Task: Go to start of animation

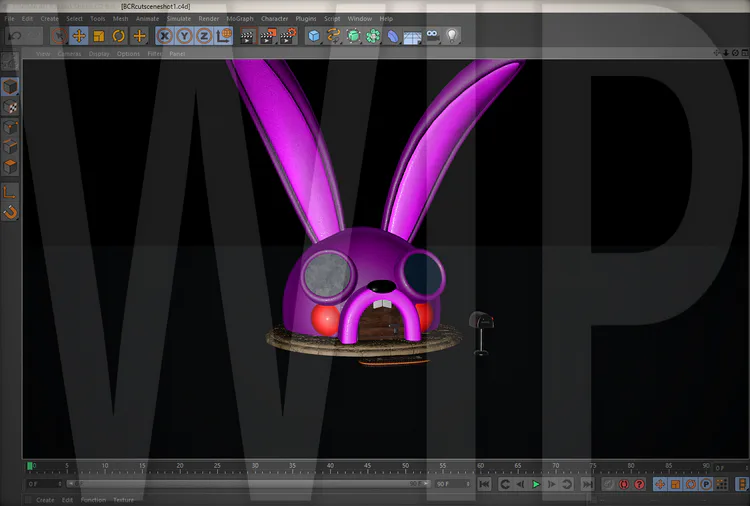Action: point(484,484)
